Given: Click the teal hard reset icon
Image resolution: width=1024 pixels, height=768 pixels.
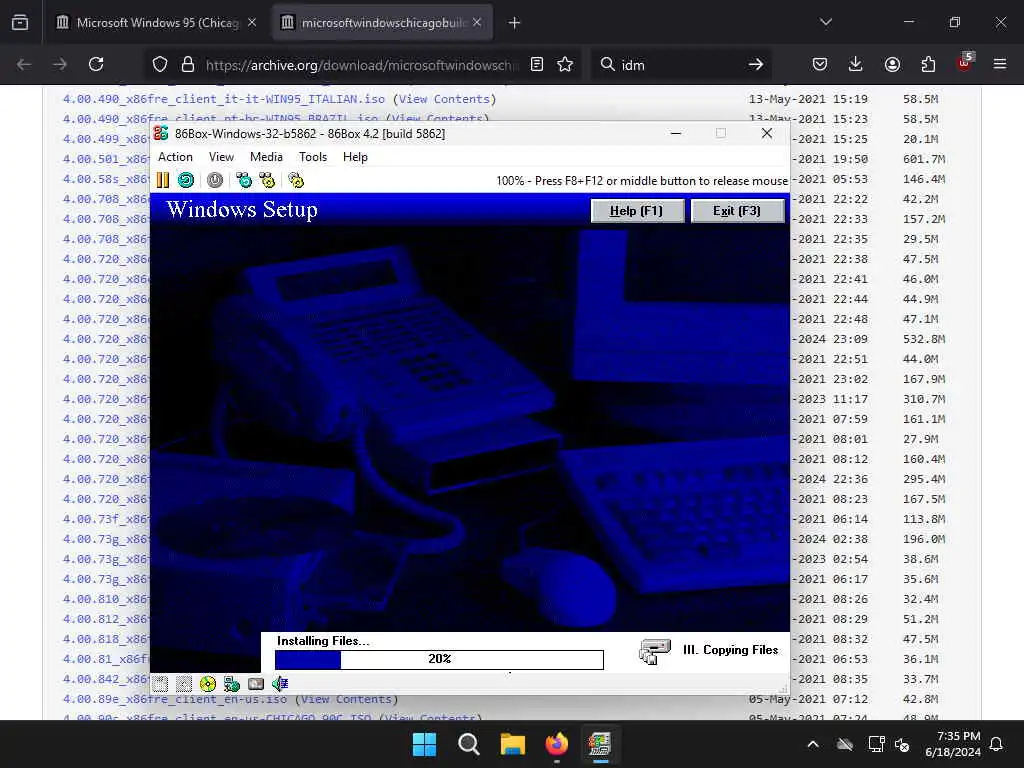Looking at the screenshot, I should (186, 180).
